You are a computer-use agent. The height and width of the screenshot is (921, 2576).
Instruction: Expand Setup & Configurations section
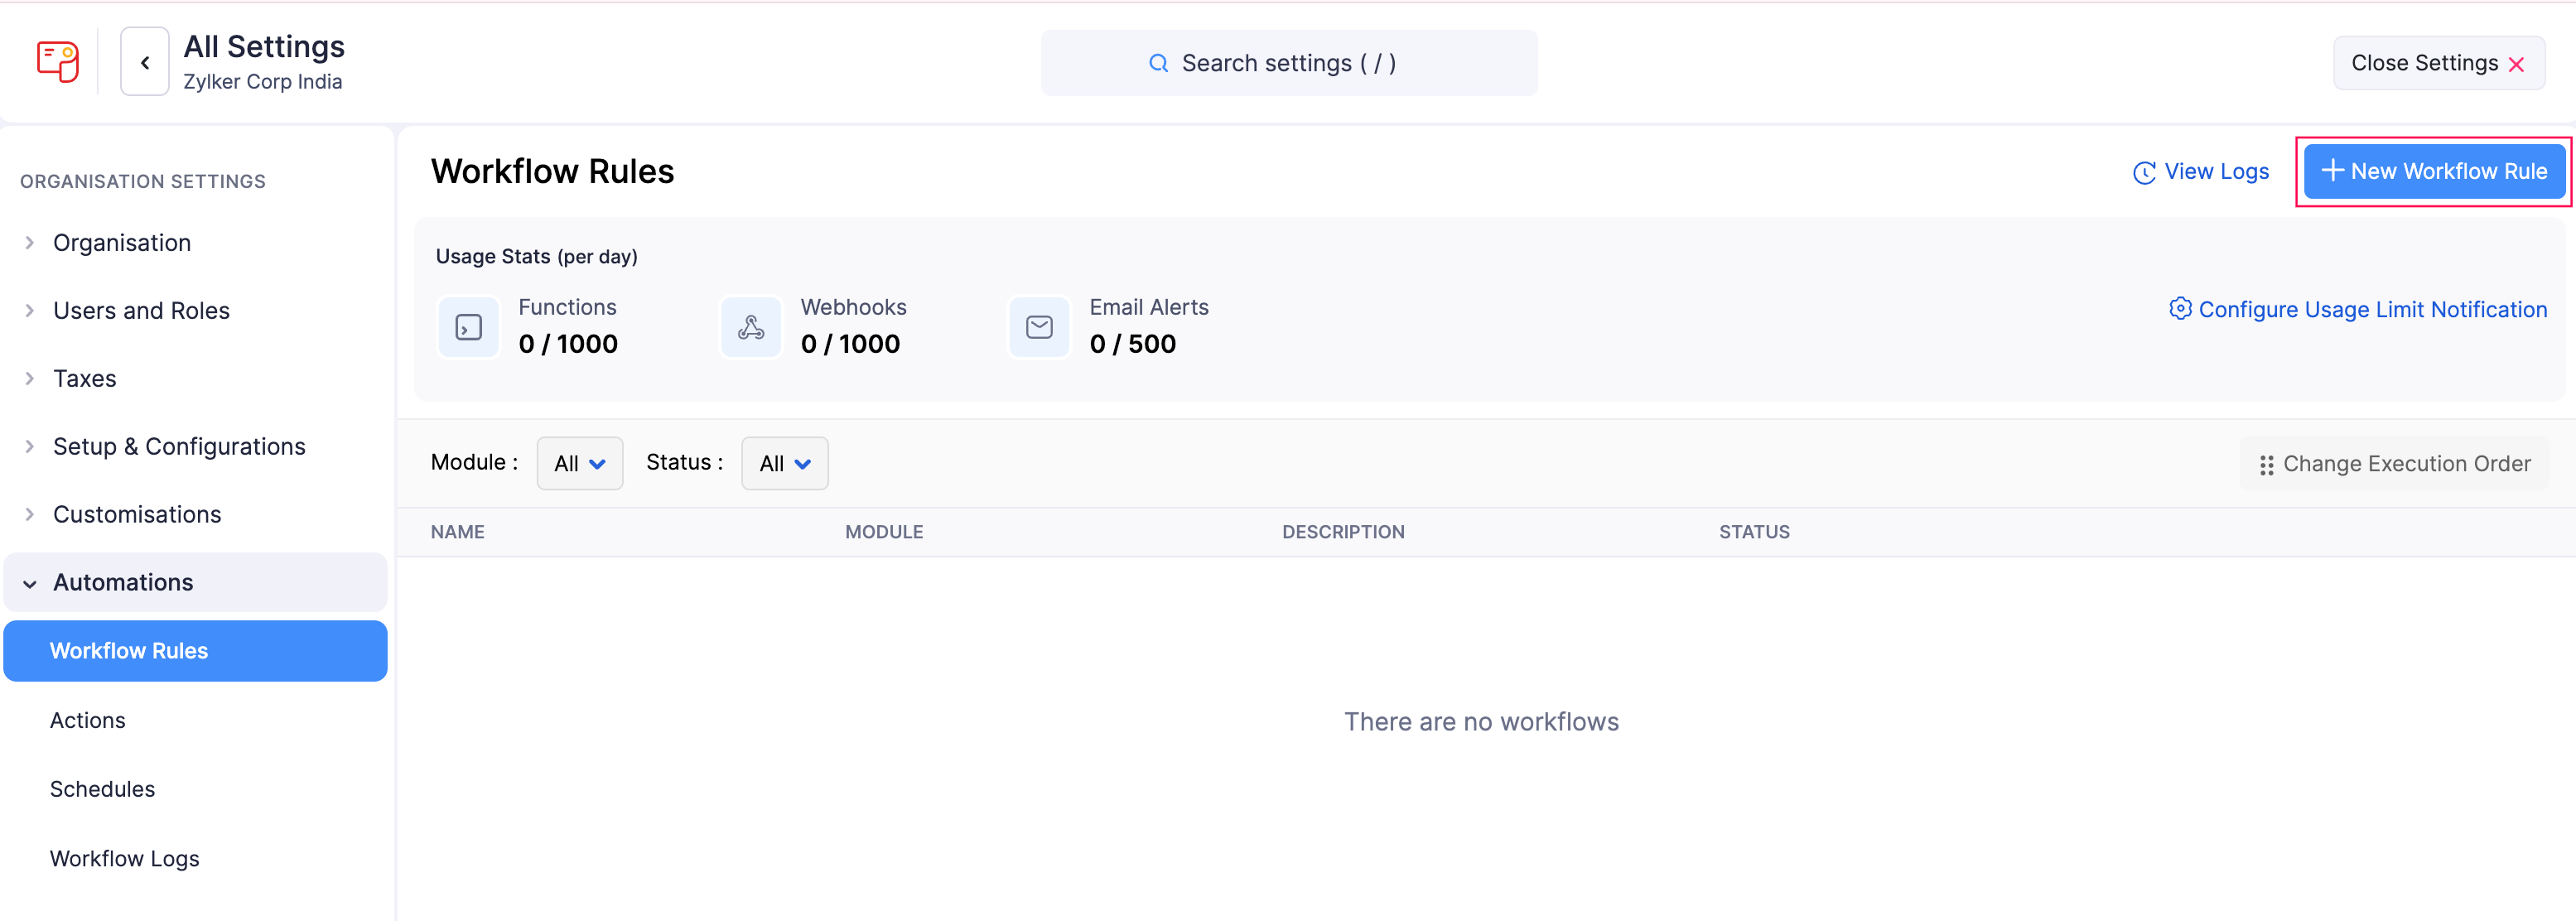coord(195,447)
